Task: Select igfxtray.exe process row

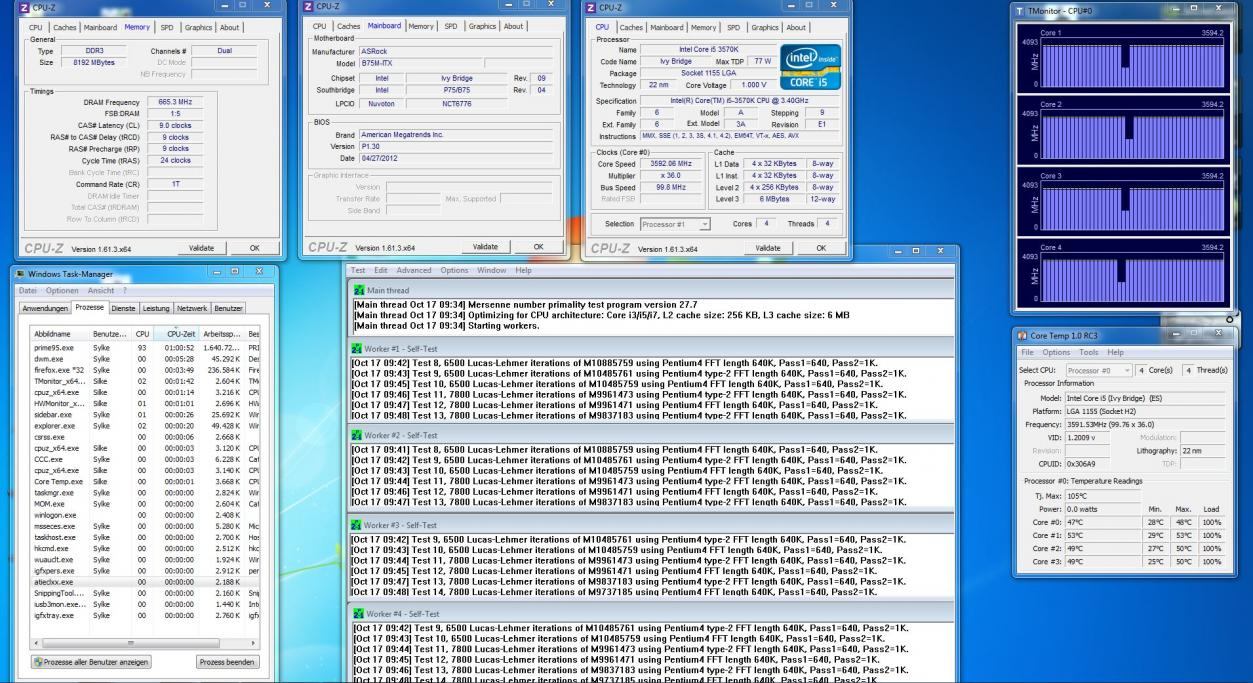Action: [x=145, y=615]
